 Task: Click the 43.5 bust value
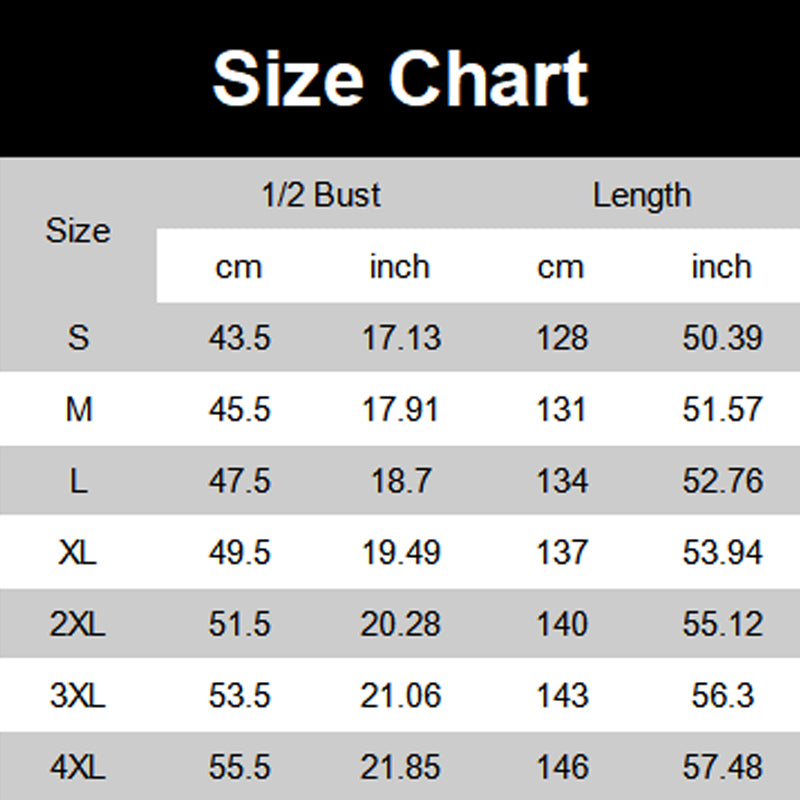(239, 338)
